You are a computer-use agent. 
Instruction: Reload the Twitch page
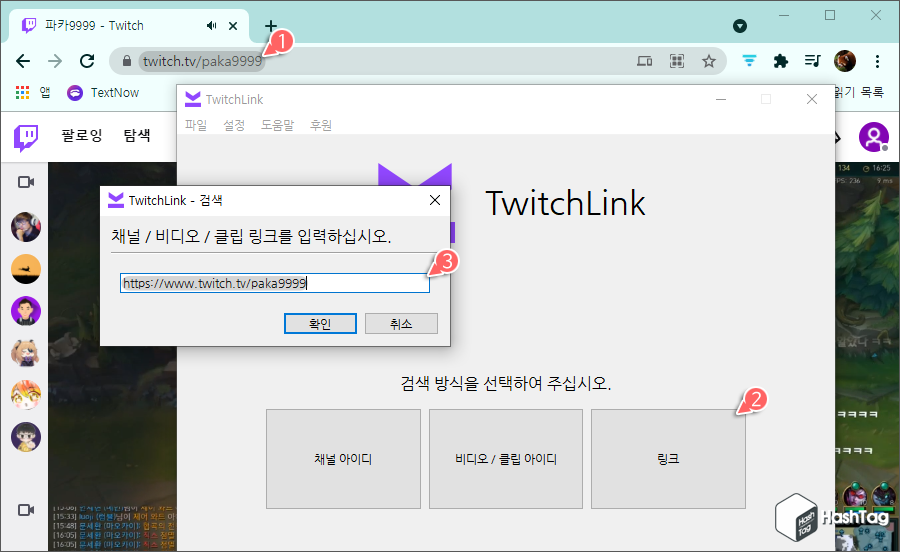[87, 61]
